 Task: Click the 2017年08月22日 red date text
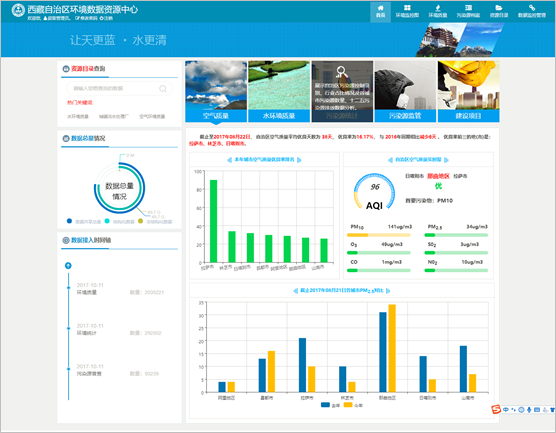(232, 137)
